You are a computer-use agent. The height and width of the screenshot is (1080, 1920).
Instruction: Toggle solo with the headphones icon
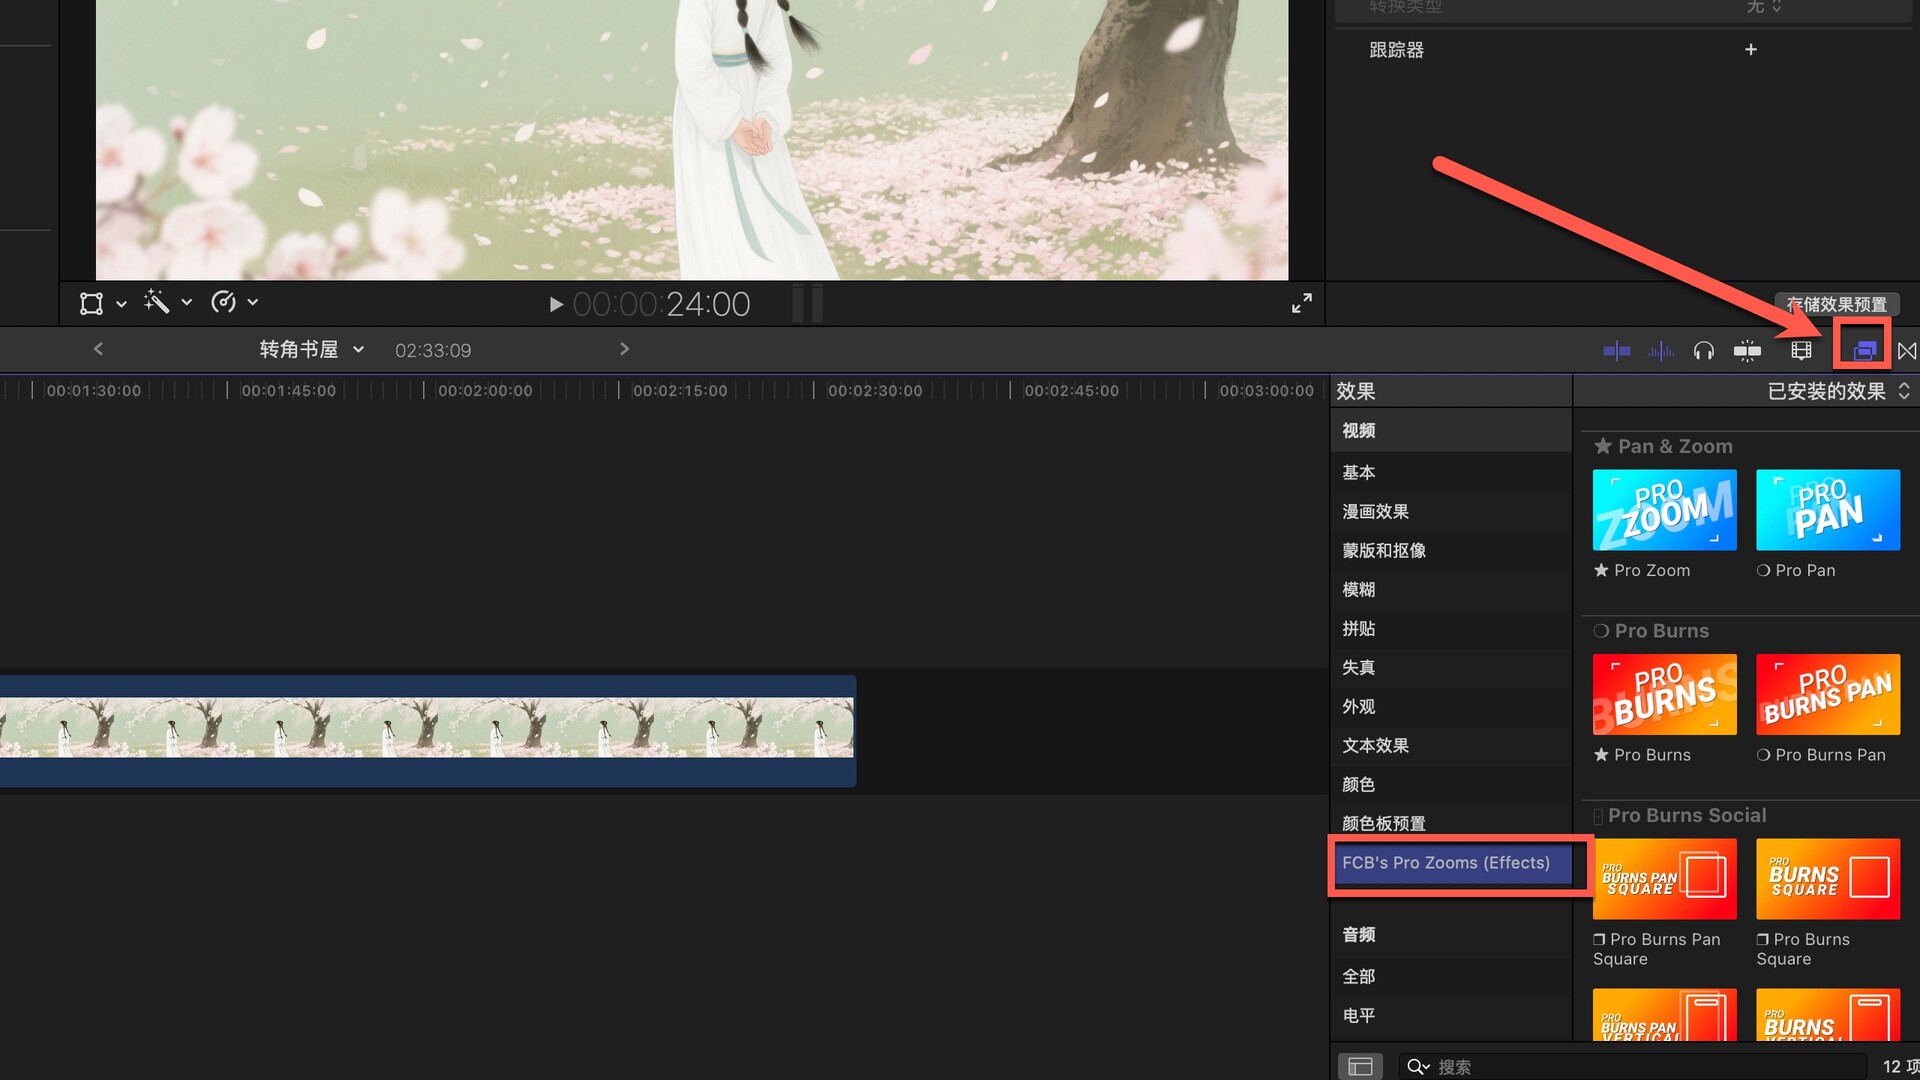click(x=1703, y=351)
